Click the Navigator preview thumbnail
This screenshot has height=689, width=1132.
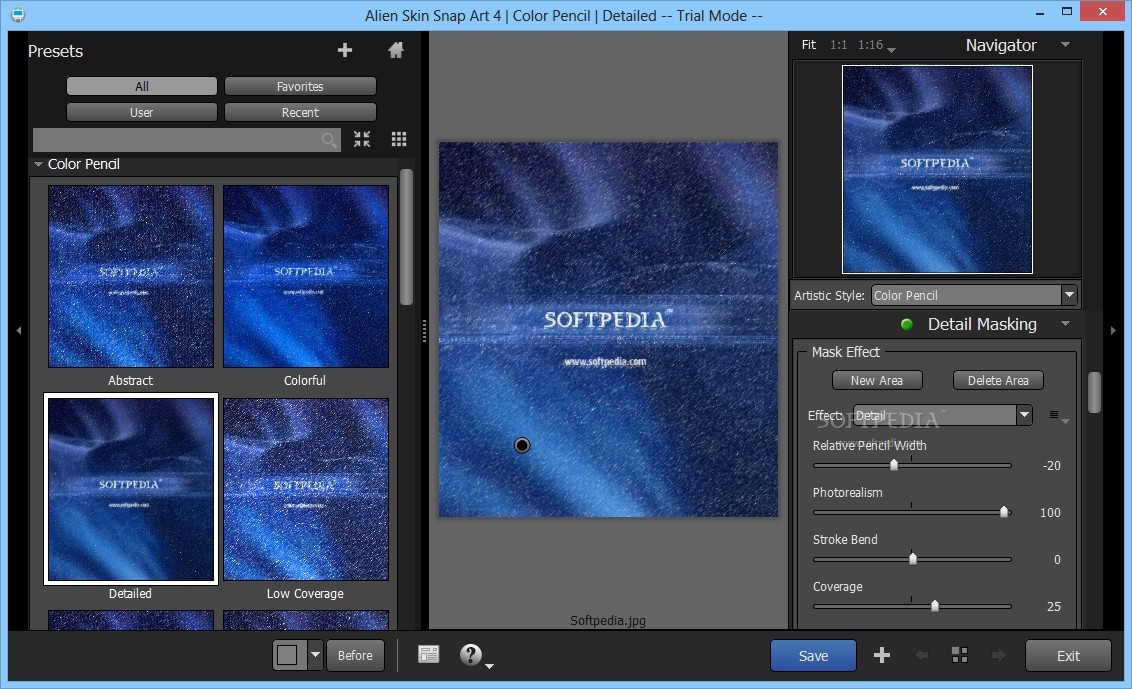pyautogui.click(x=937, y=169)
